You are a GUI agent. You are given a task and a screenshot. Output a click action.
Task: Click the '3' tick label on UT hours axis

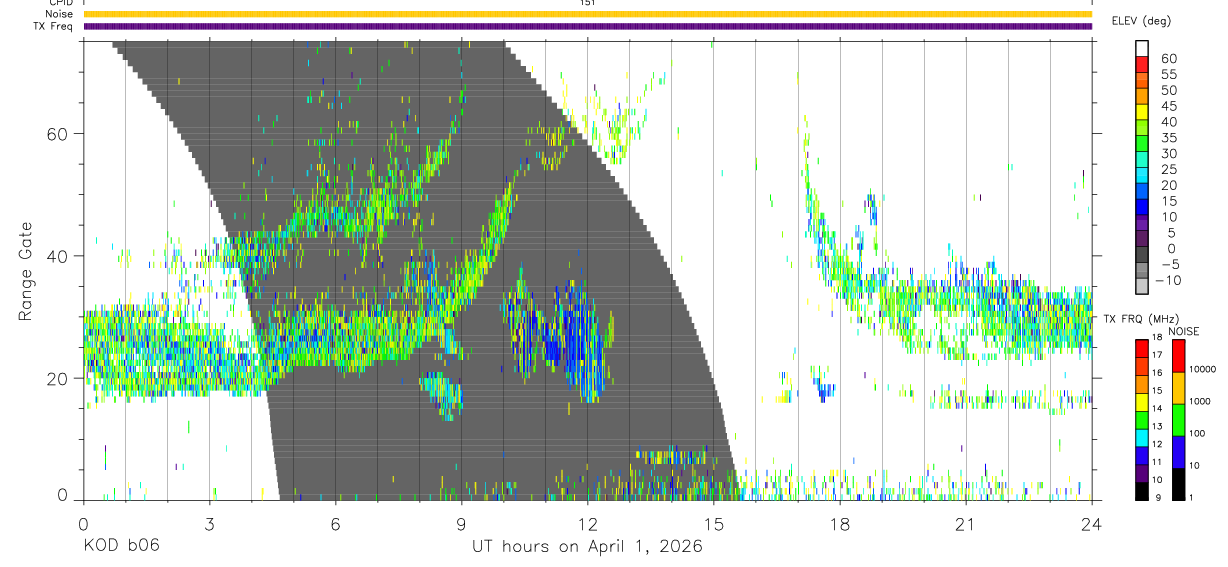click(209, 523)
